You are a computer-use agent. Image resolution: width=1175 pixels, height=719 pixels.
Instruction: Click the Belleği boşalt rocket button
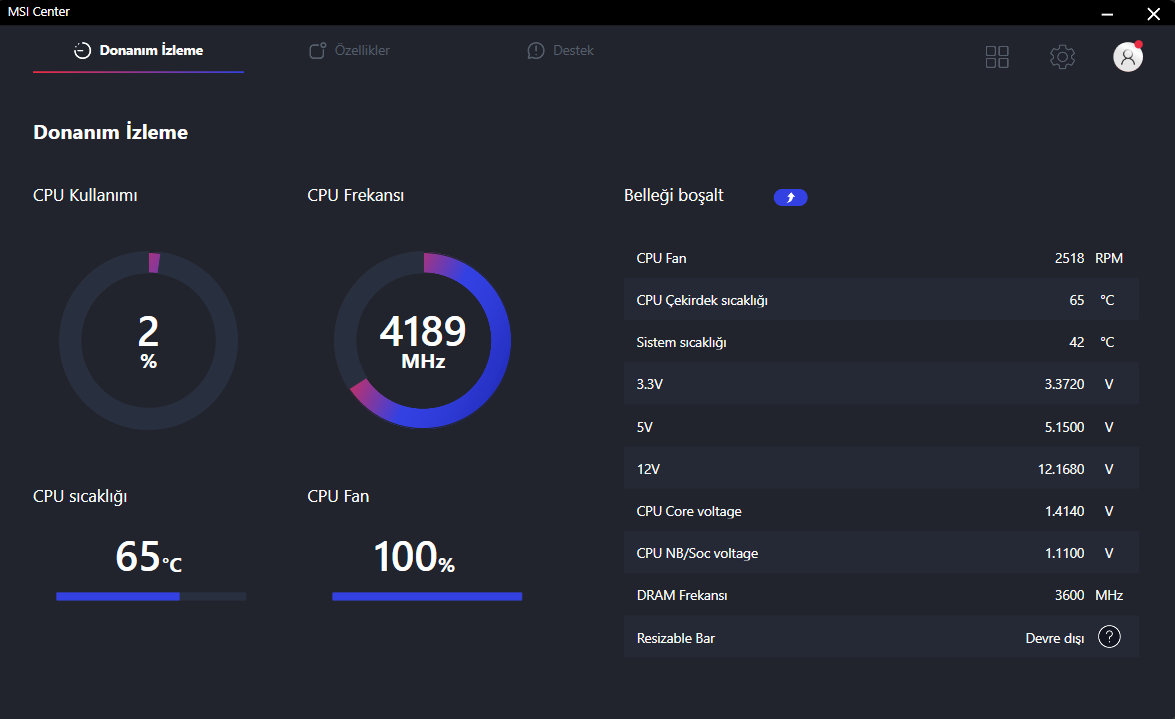790,197
